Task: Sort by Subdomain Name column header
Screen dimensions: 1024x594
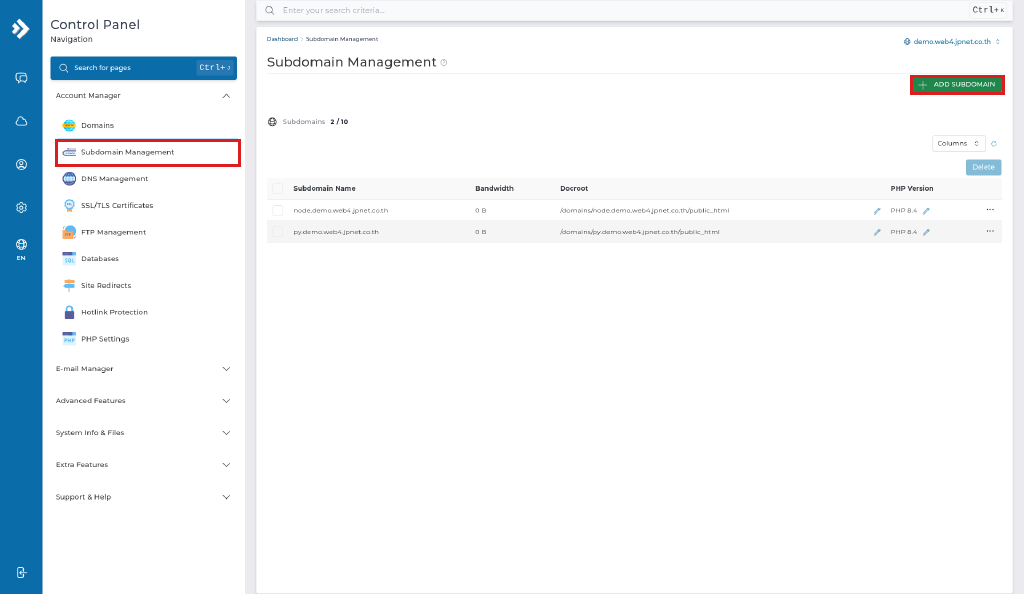Action: (x=325, y=189)
